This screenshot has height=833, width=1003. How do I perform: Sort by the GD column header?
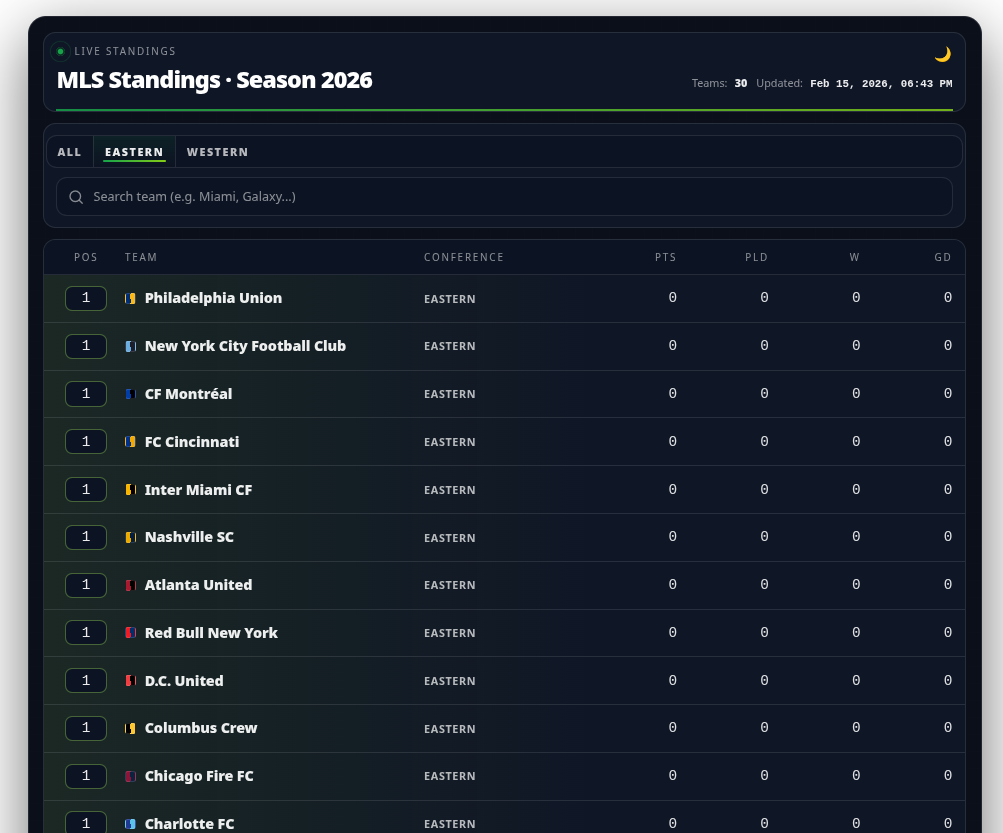pyautogui.click(x=942, y=257)
